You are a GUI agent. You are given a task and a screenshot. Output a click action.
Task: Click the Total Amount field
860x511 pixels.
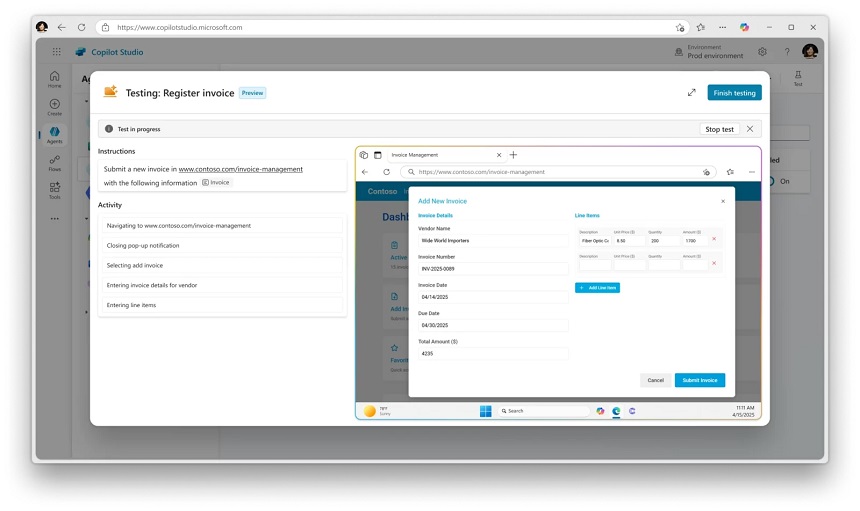493,354
